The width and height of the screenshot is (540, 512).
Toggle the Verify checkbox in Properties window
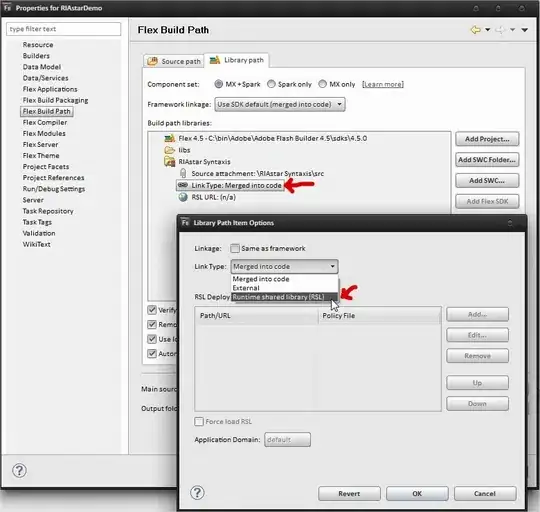pos(152,310)
